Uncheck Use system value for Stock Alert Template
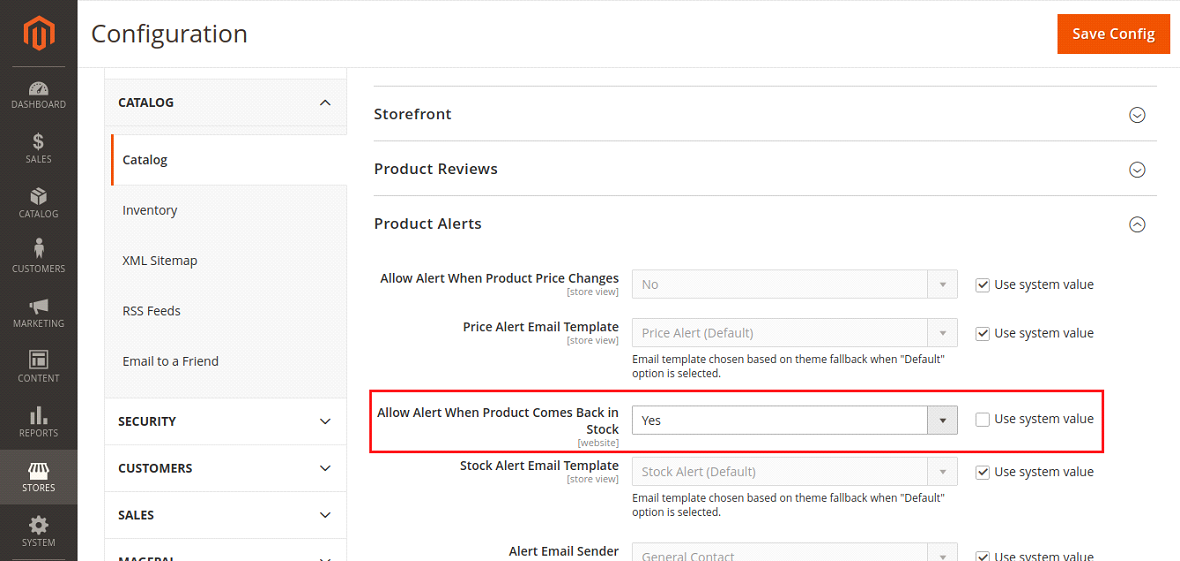Screen dimensions: 1180x561 coord(982,472)
